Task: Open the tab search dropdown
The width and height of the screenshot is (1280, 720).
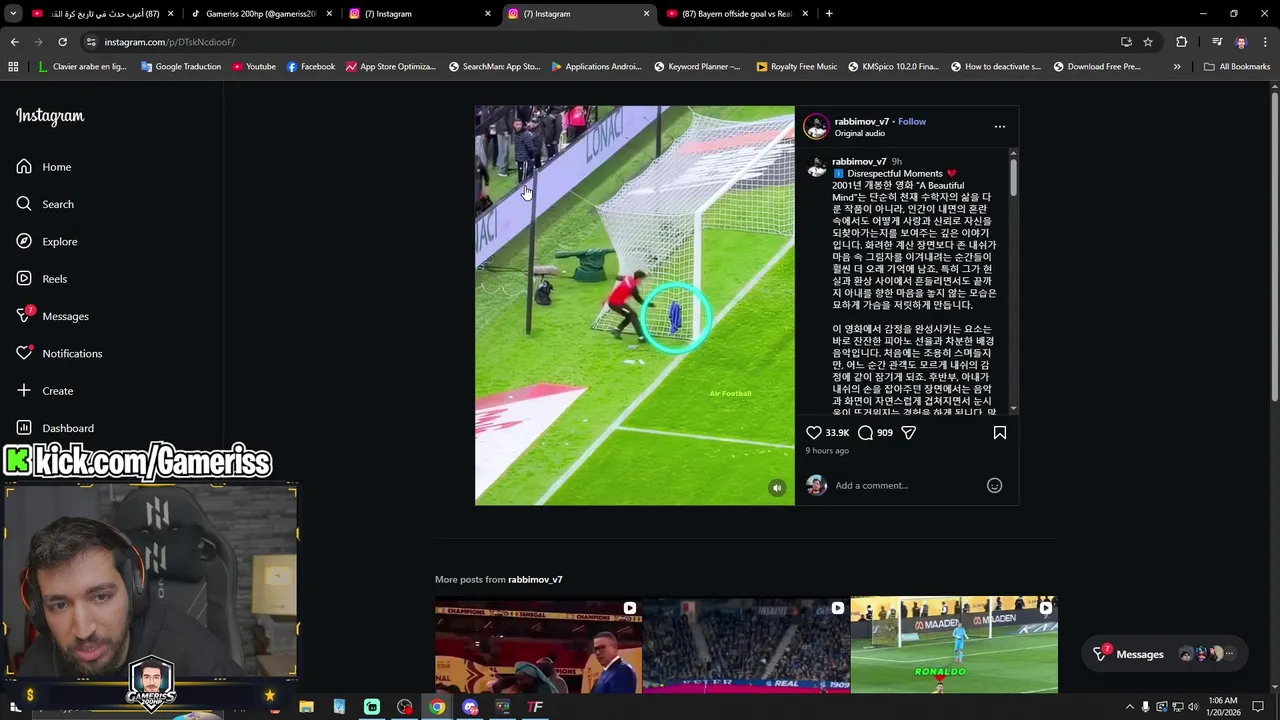Action: [13, 14]
